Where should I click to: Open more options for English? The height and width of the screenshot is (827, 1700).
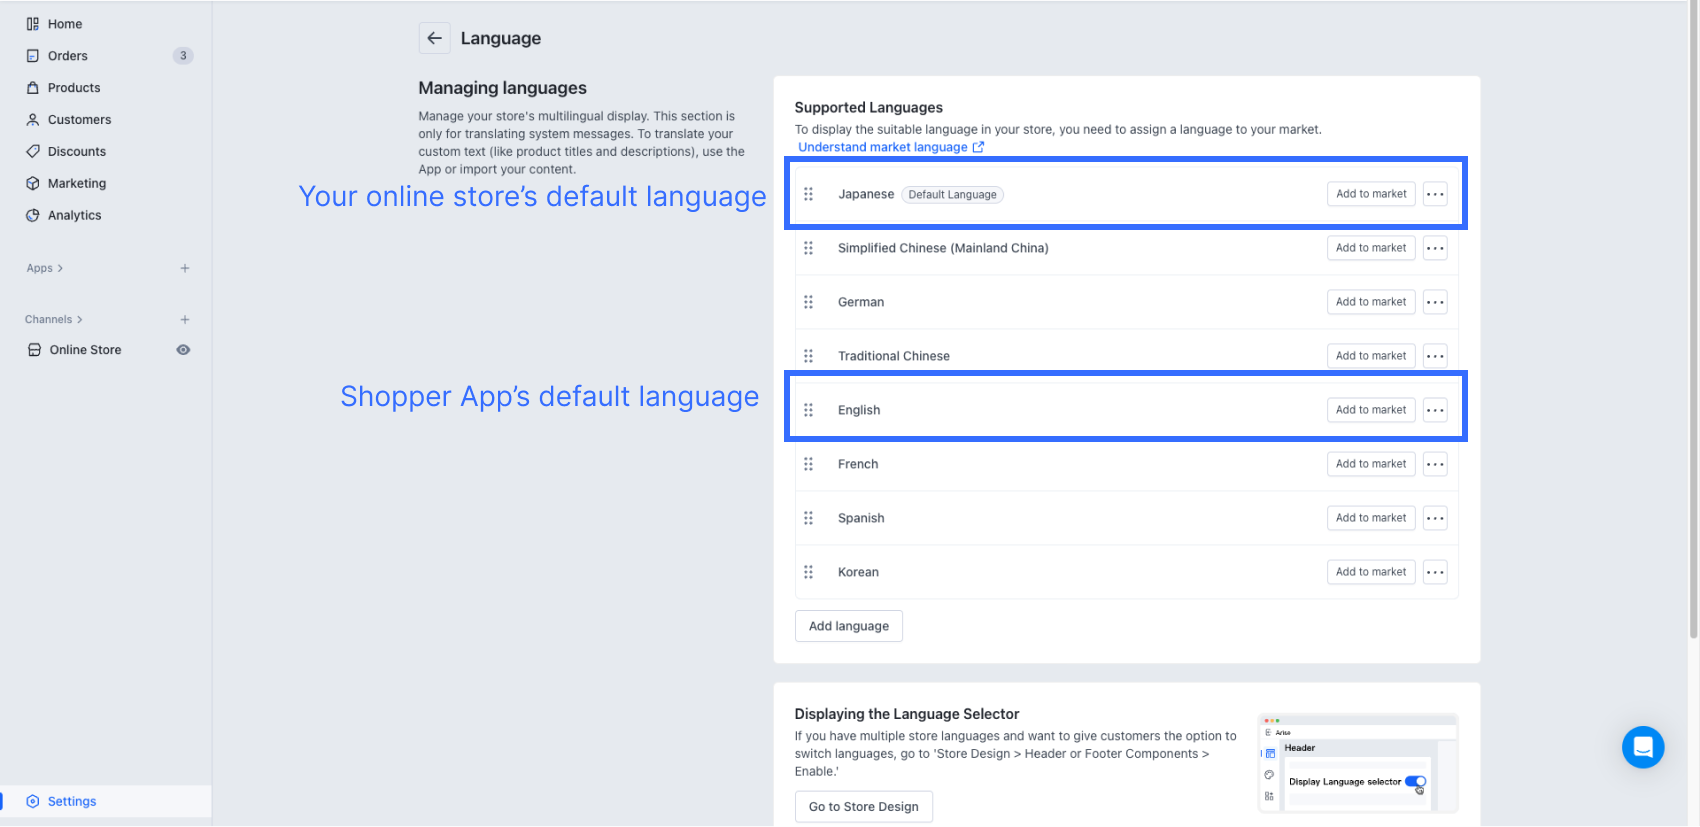click(x=1435, y=410)
